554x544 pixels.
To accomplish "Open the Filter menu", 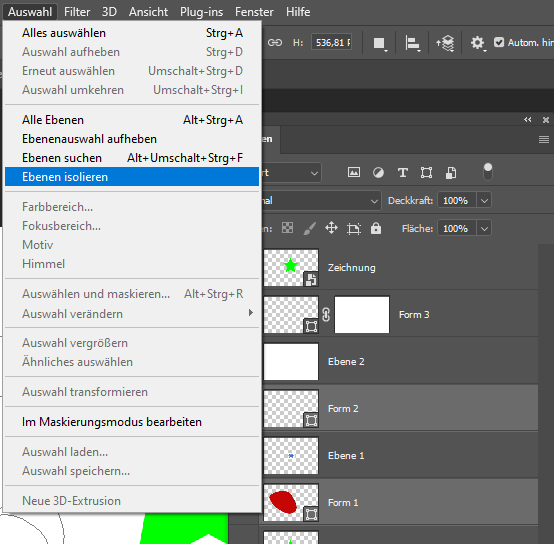I will [77, 12].
